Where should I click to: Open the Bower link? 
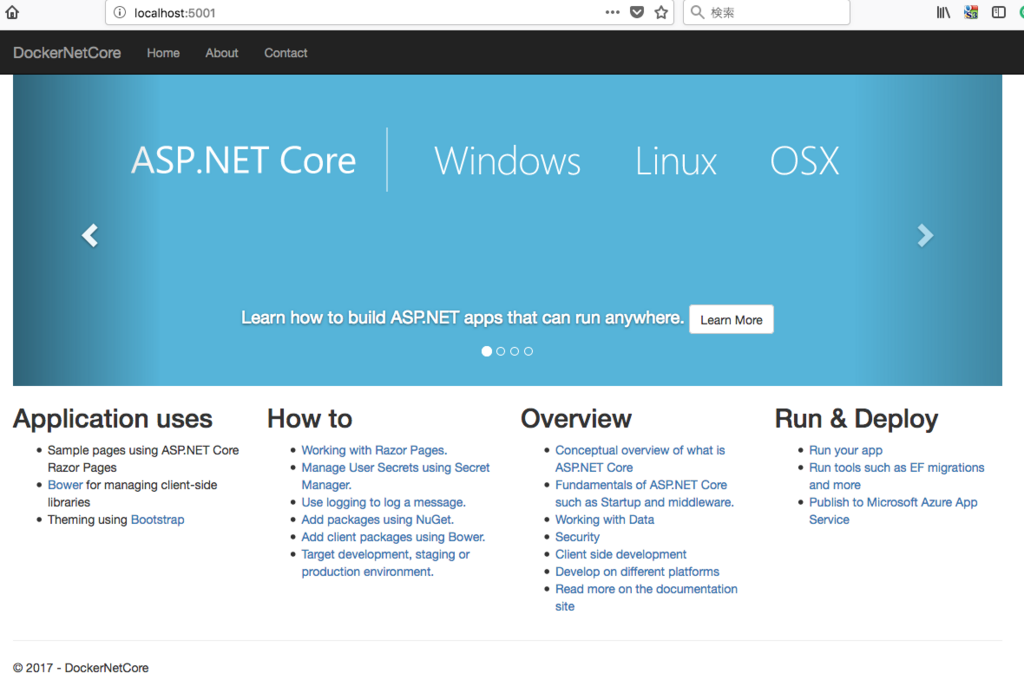[x=65, y=485]
